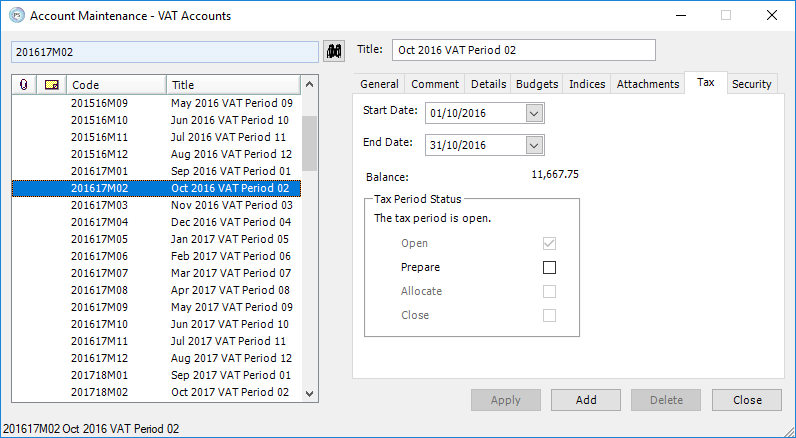The height and width of the screenshot is (438, 796).
Task: Click the Title column header
Action: [234, 85]
